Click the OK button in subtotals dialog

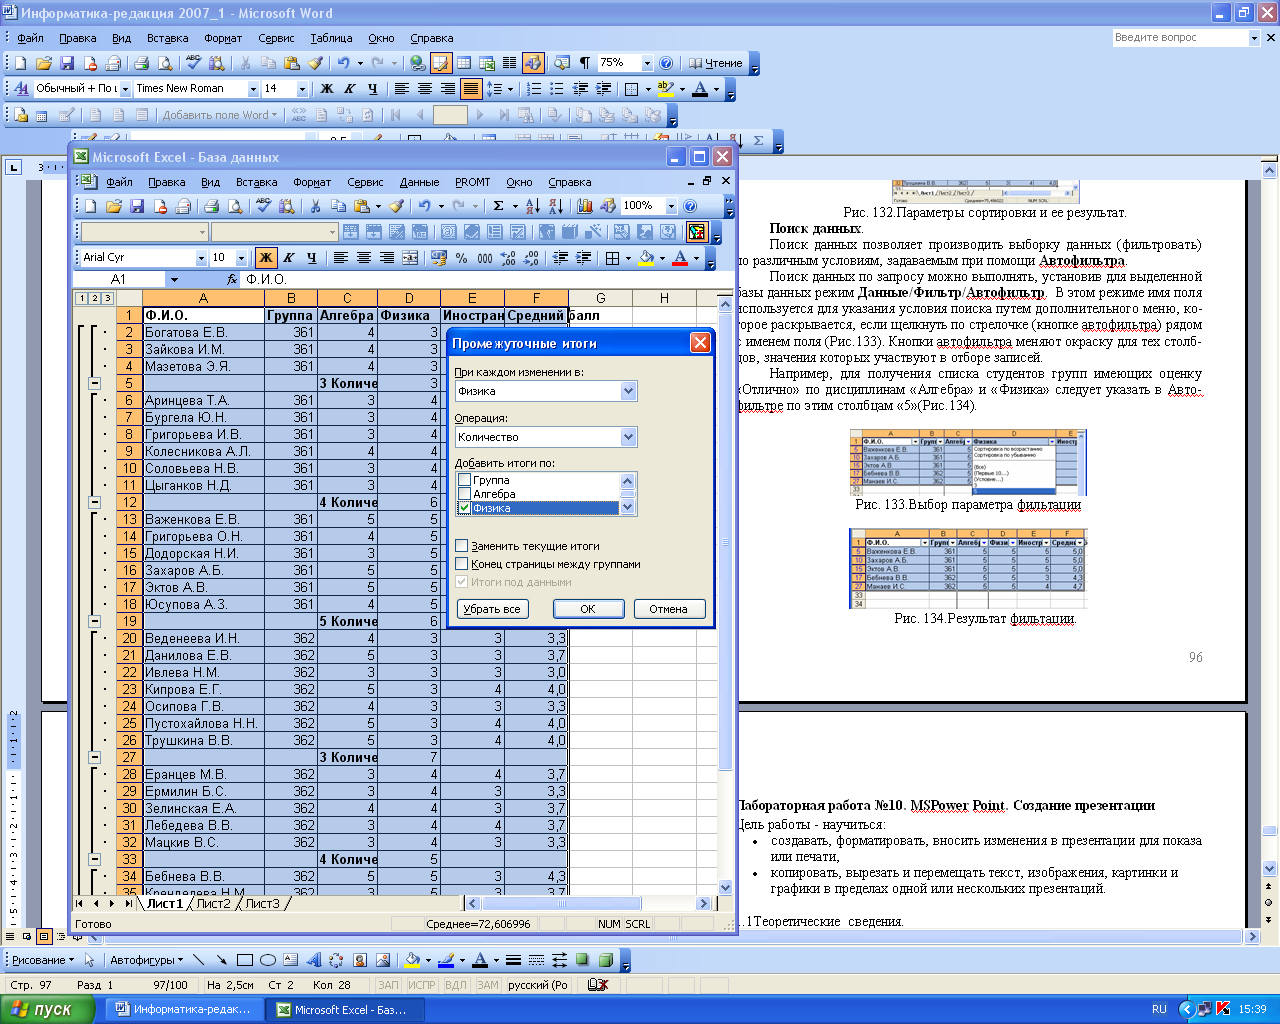pyautogui.click(x=588, y=609)
